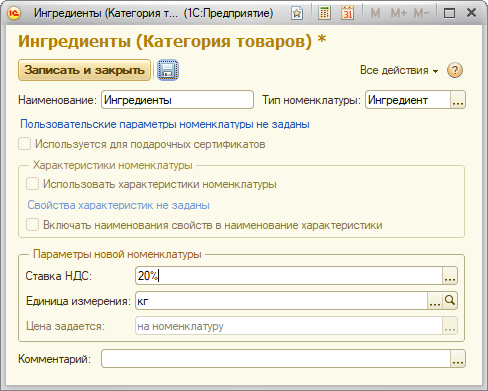Image resolution: width=488 pixels, height=391 pixels.
Task: Open Ставка НДС selection ellipsis button
Action: coord(450,276)
